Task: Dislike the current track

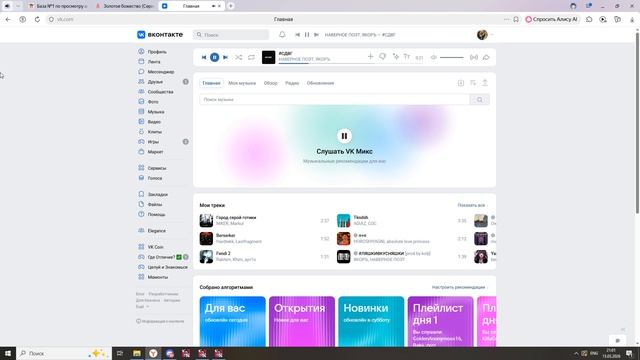Action: coord(382,57)
